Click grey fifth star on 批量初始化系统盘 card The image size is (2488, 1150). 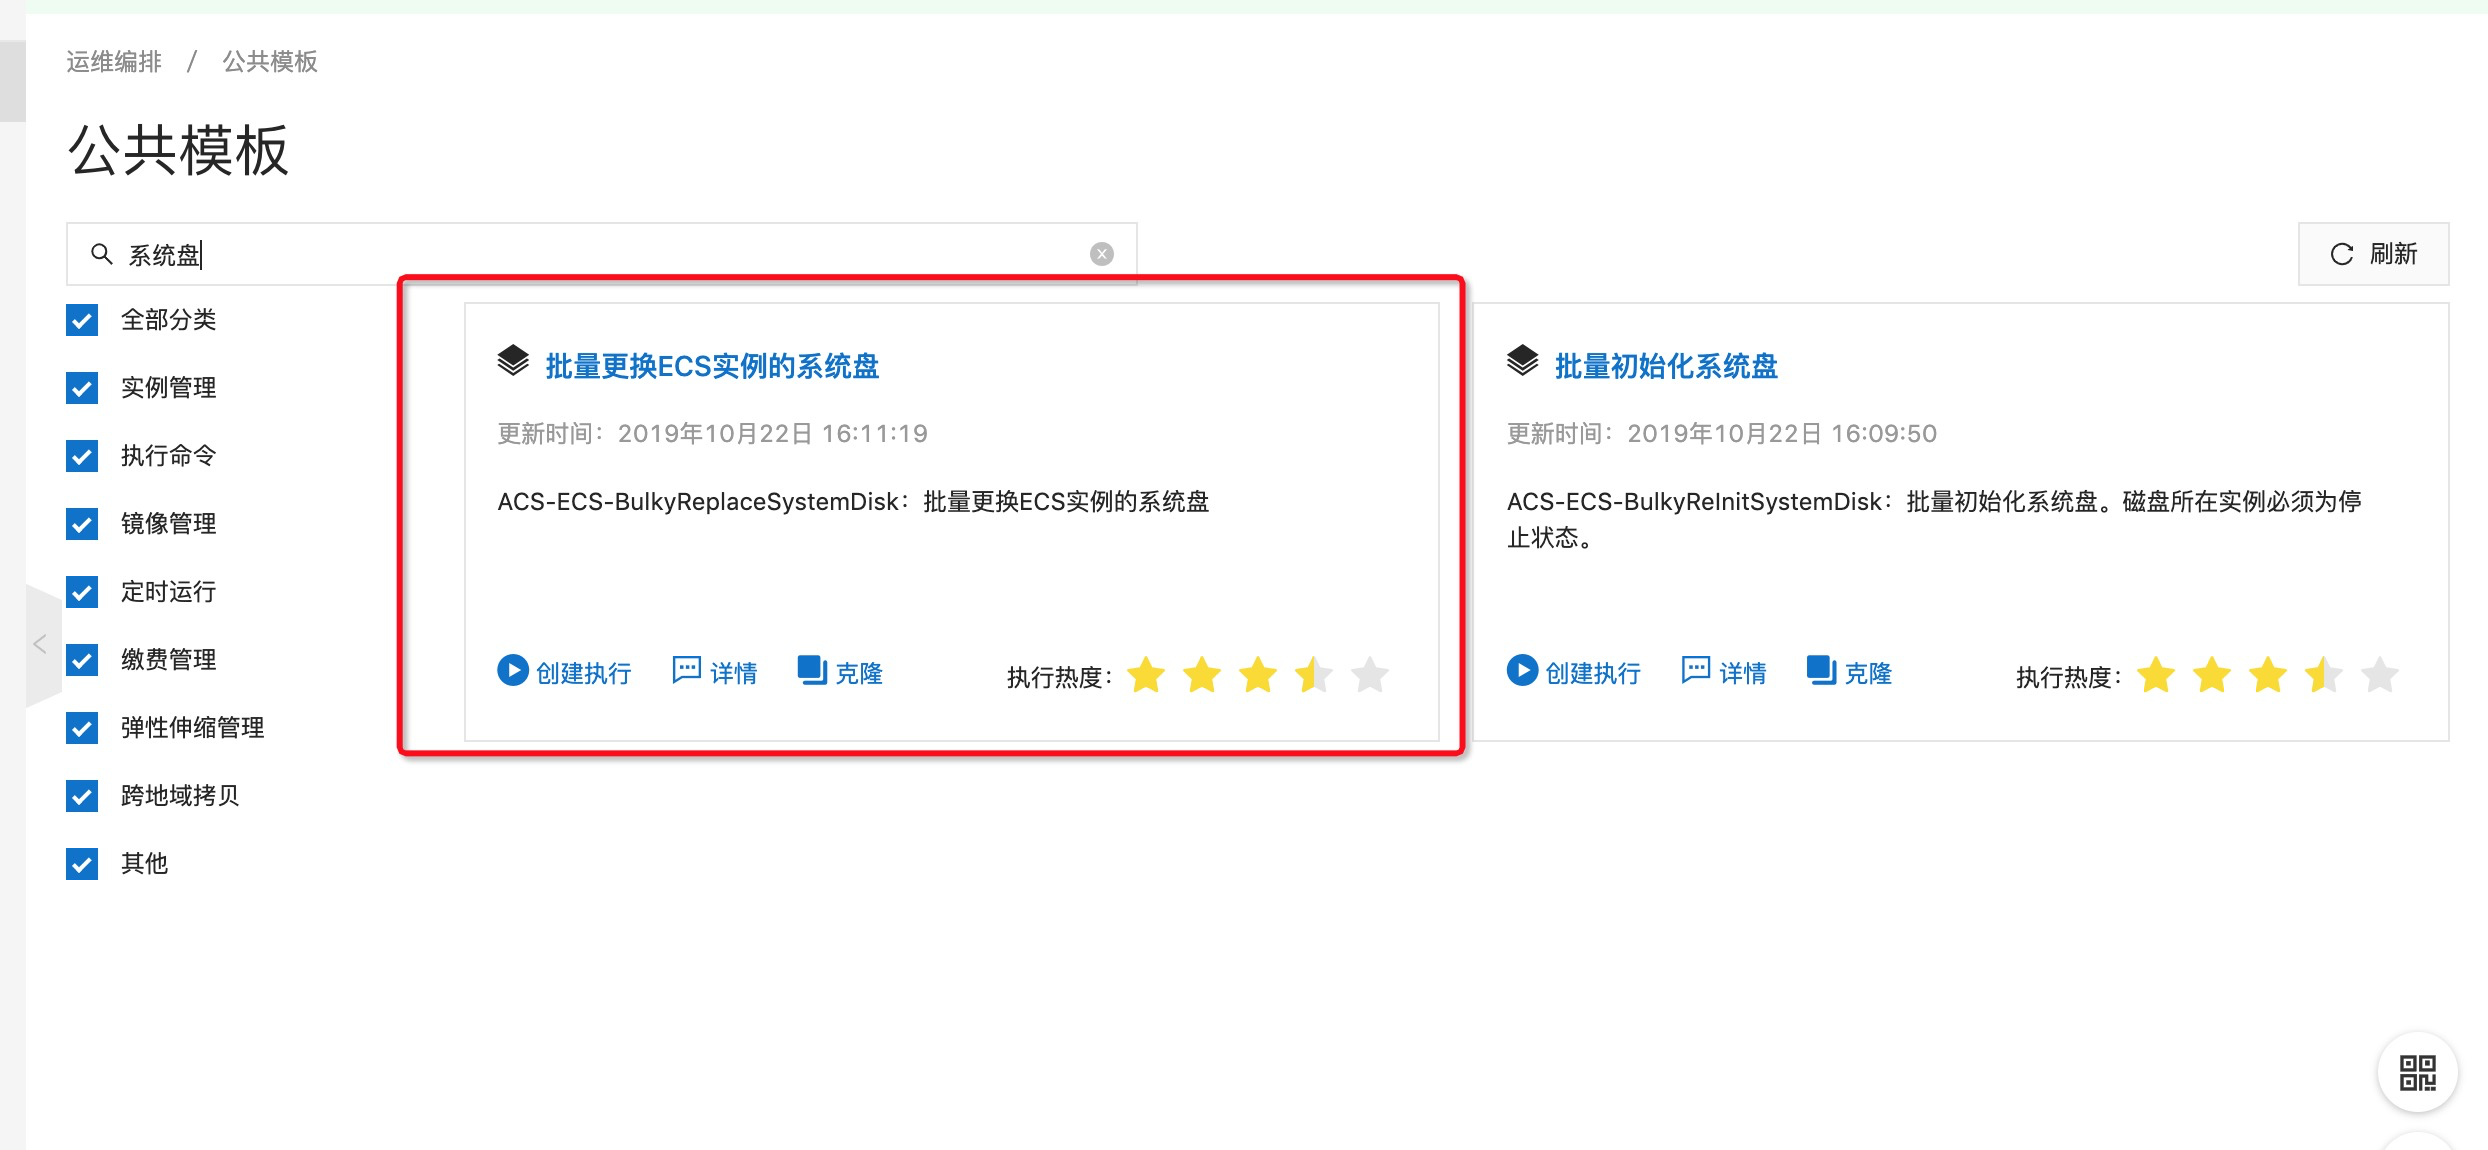coord(2380,675)
